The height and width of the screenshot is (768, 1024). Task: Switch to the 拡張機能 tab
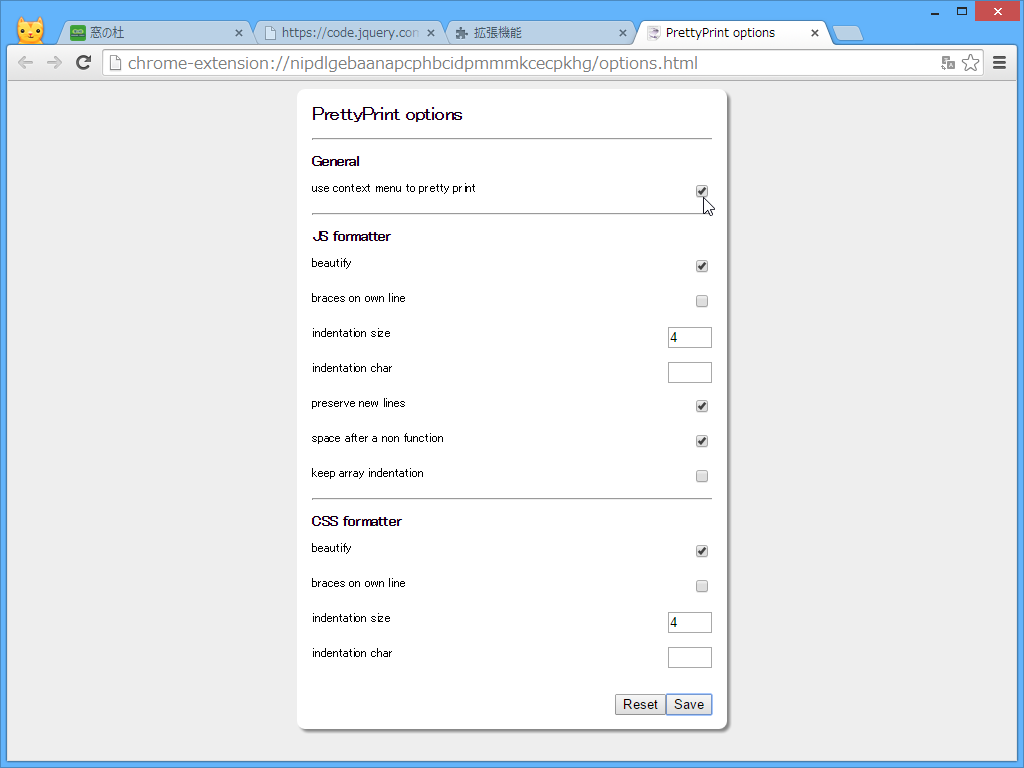click(x=541, y=33)
